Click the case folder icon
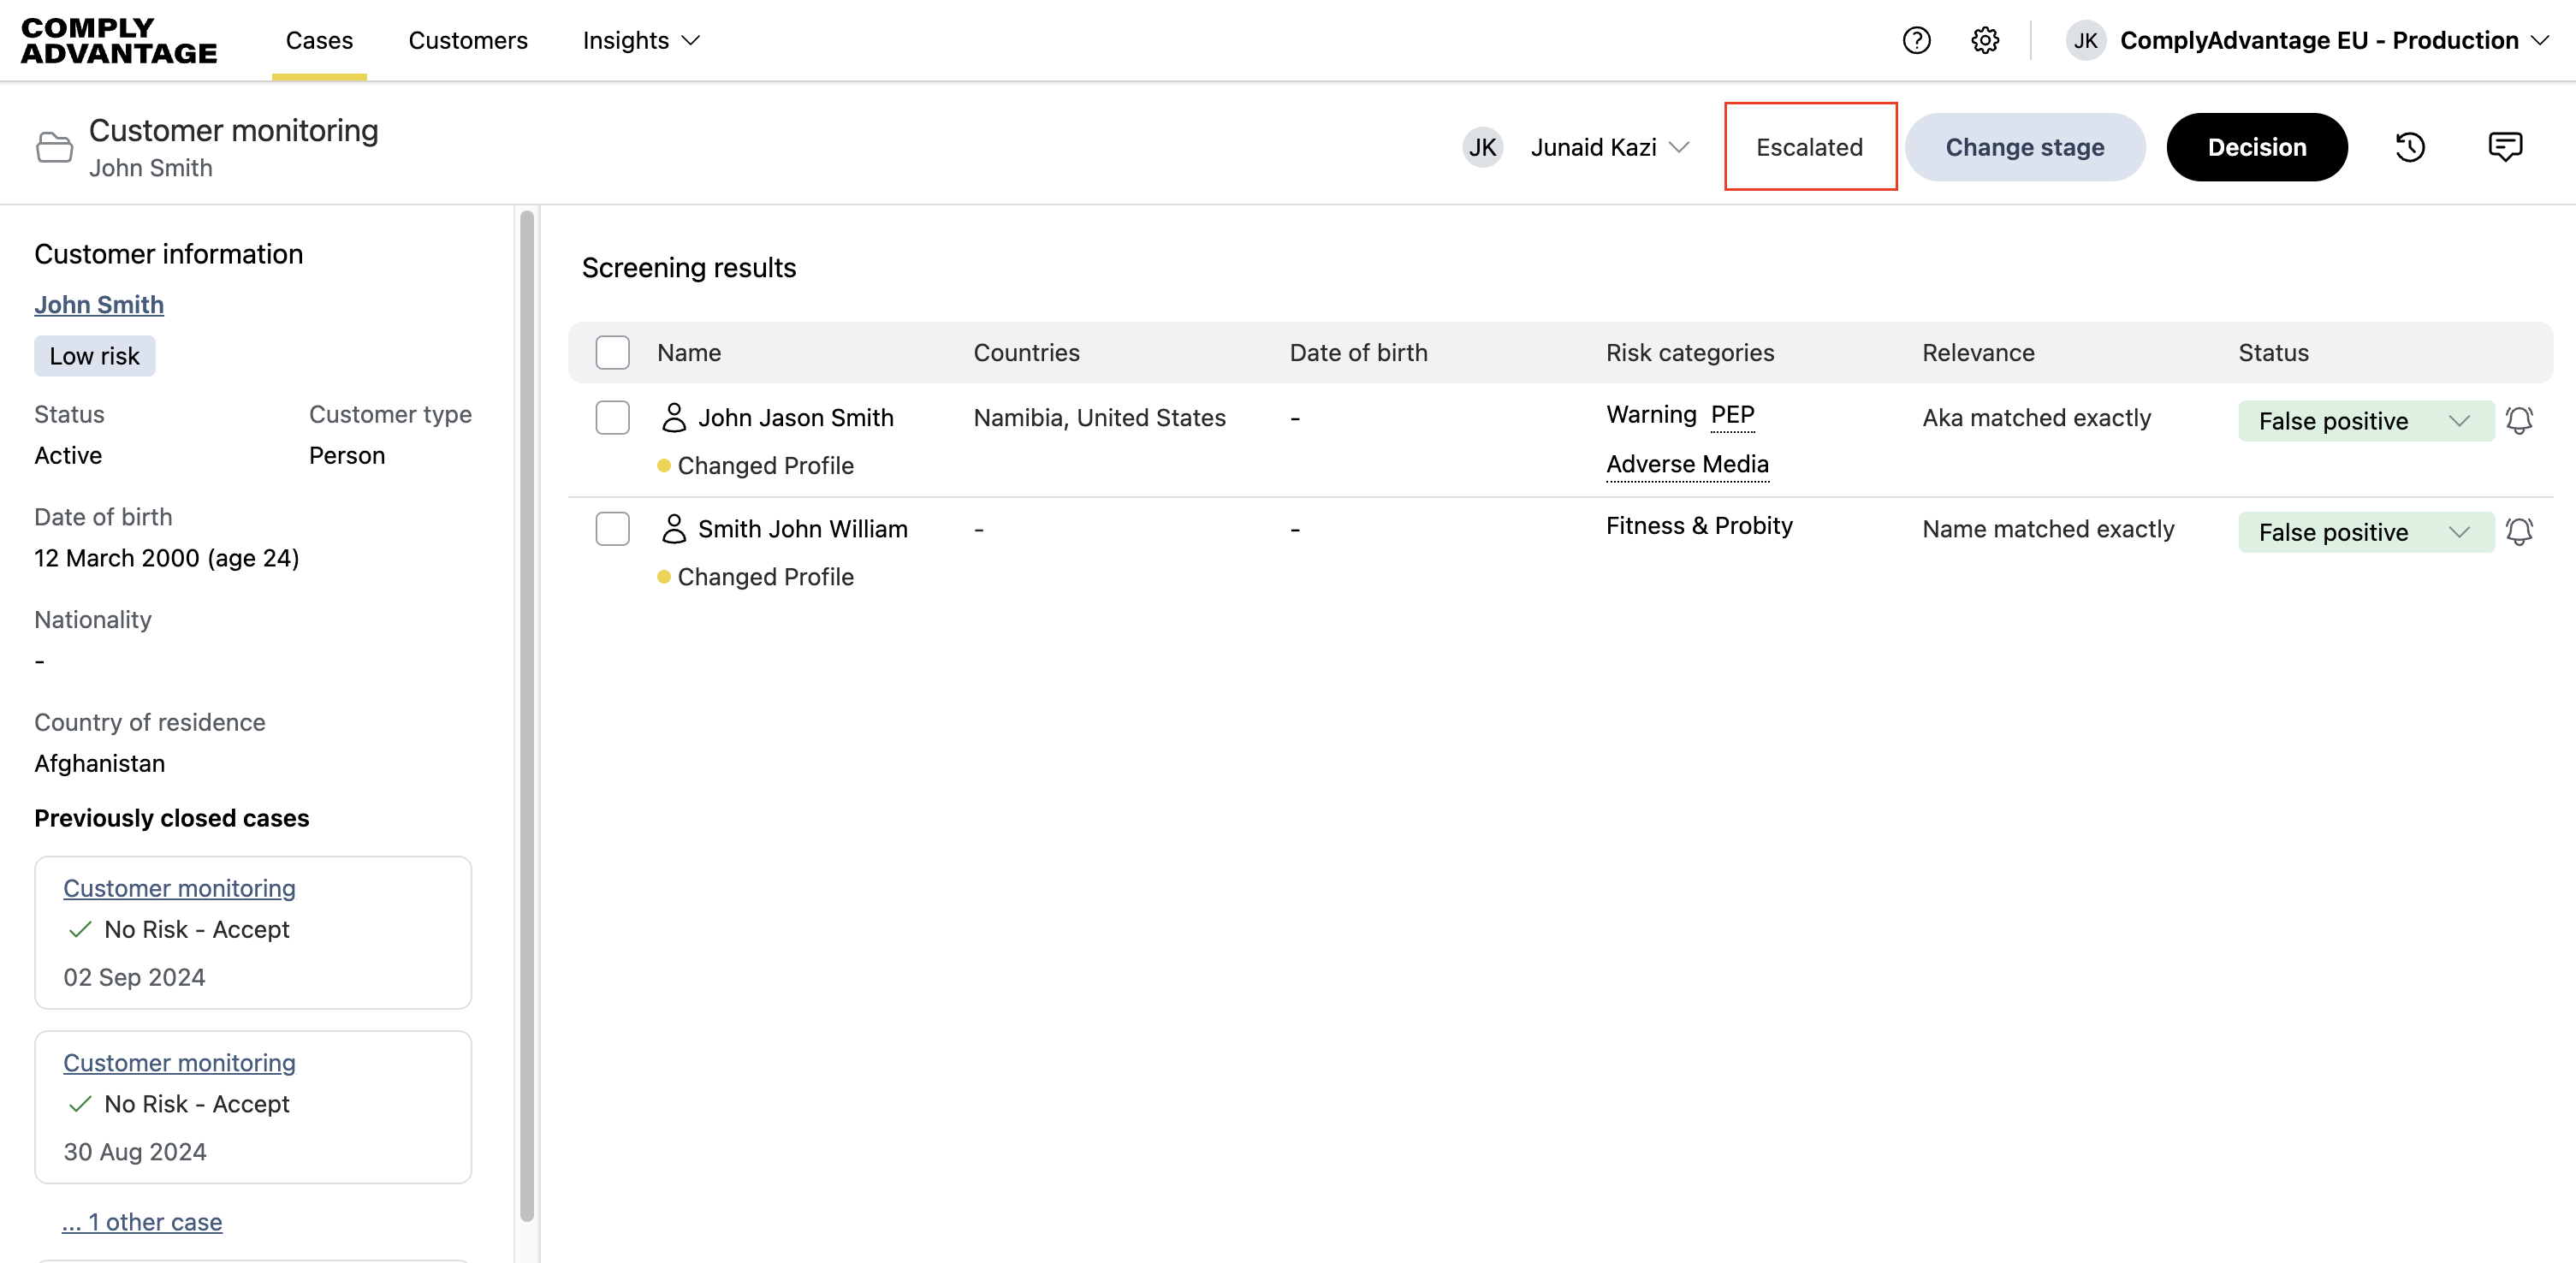Viewport: 2576px width, 1263px height. tap(54, 147)
